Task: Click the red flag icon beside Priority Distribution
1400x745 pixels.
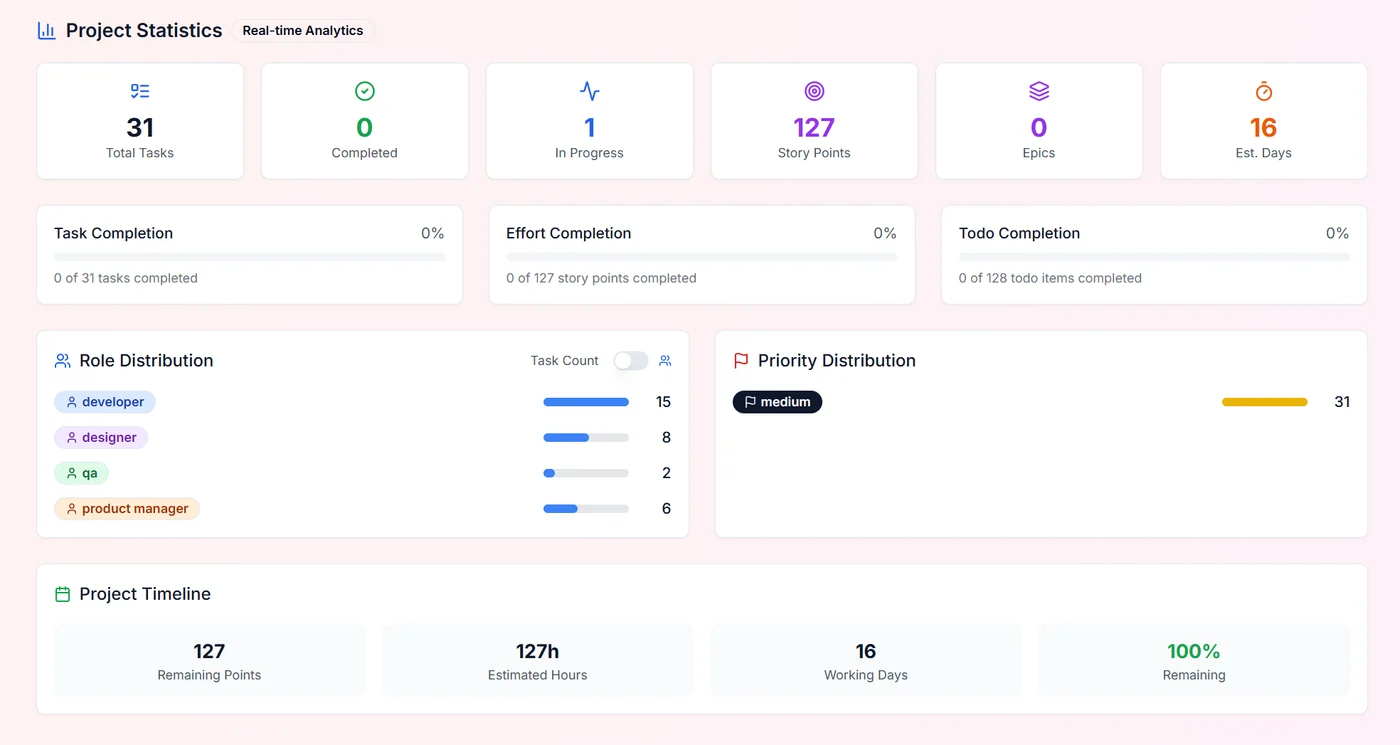Action: [x=741, y=361]
